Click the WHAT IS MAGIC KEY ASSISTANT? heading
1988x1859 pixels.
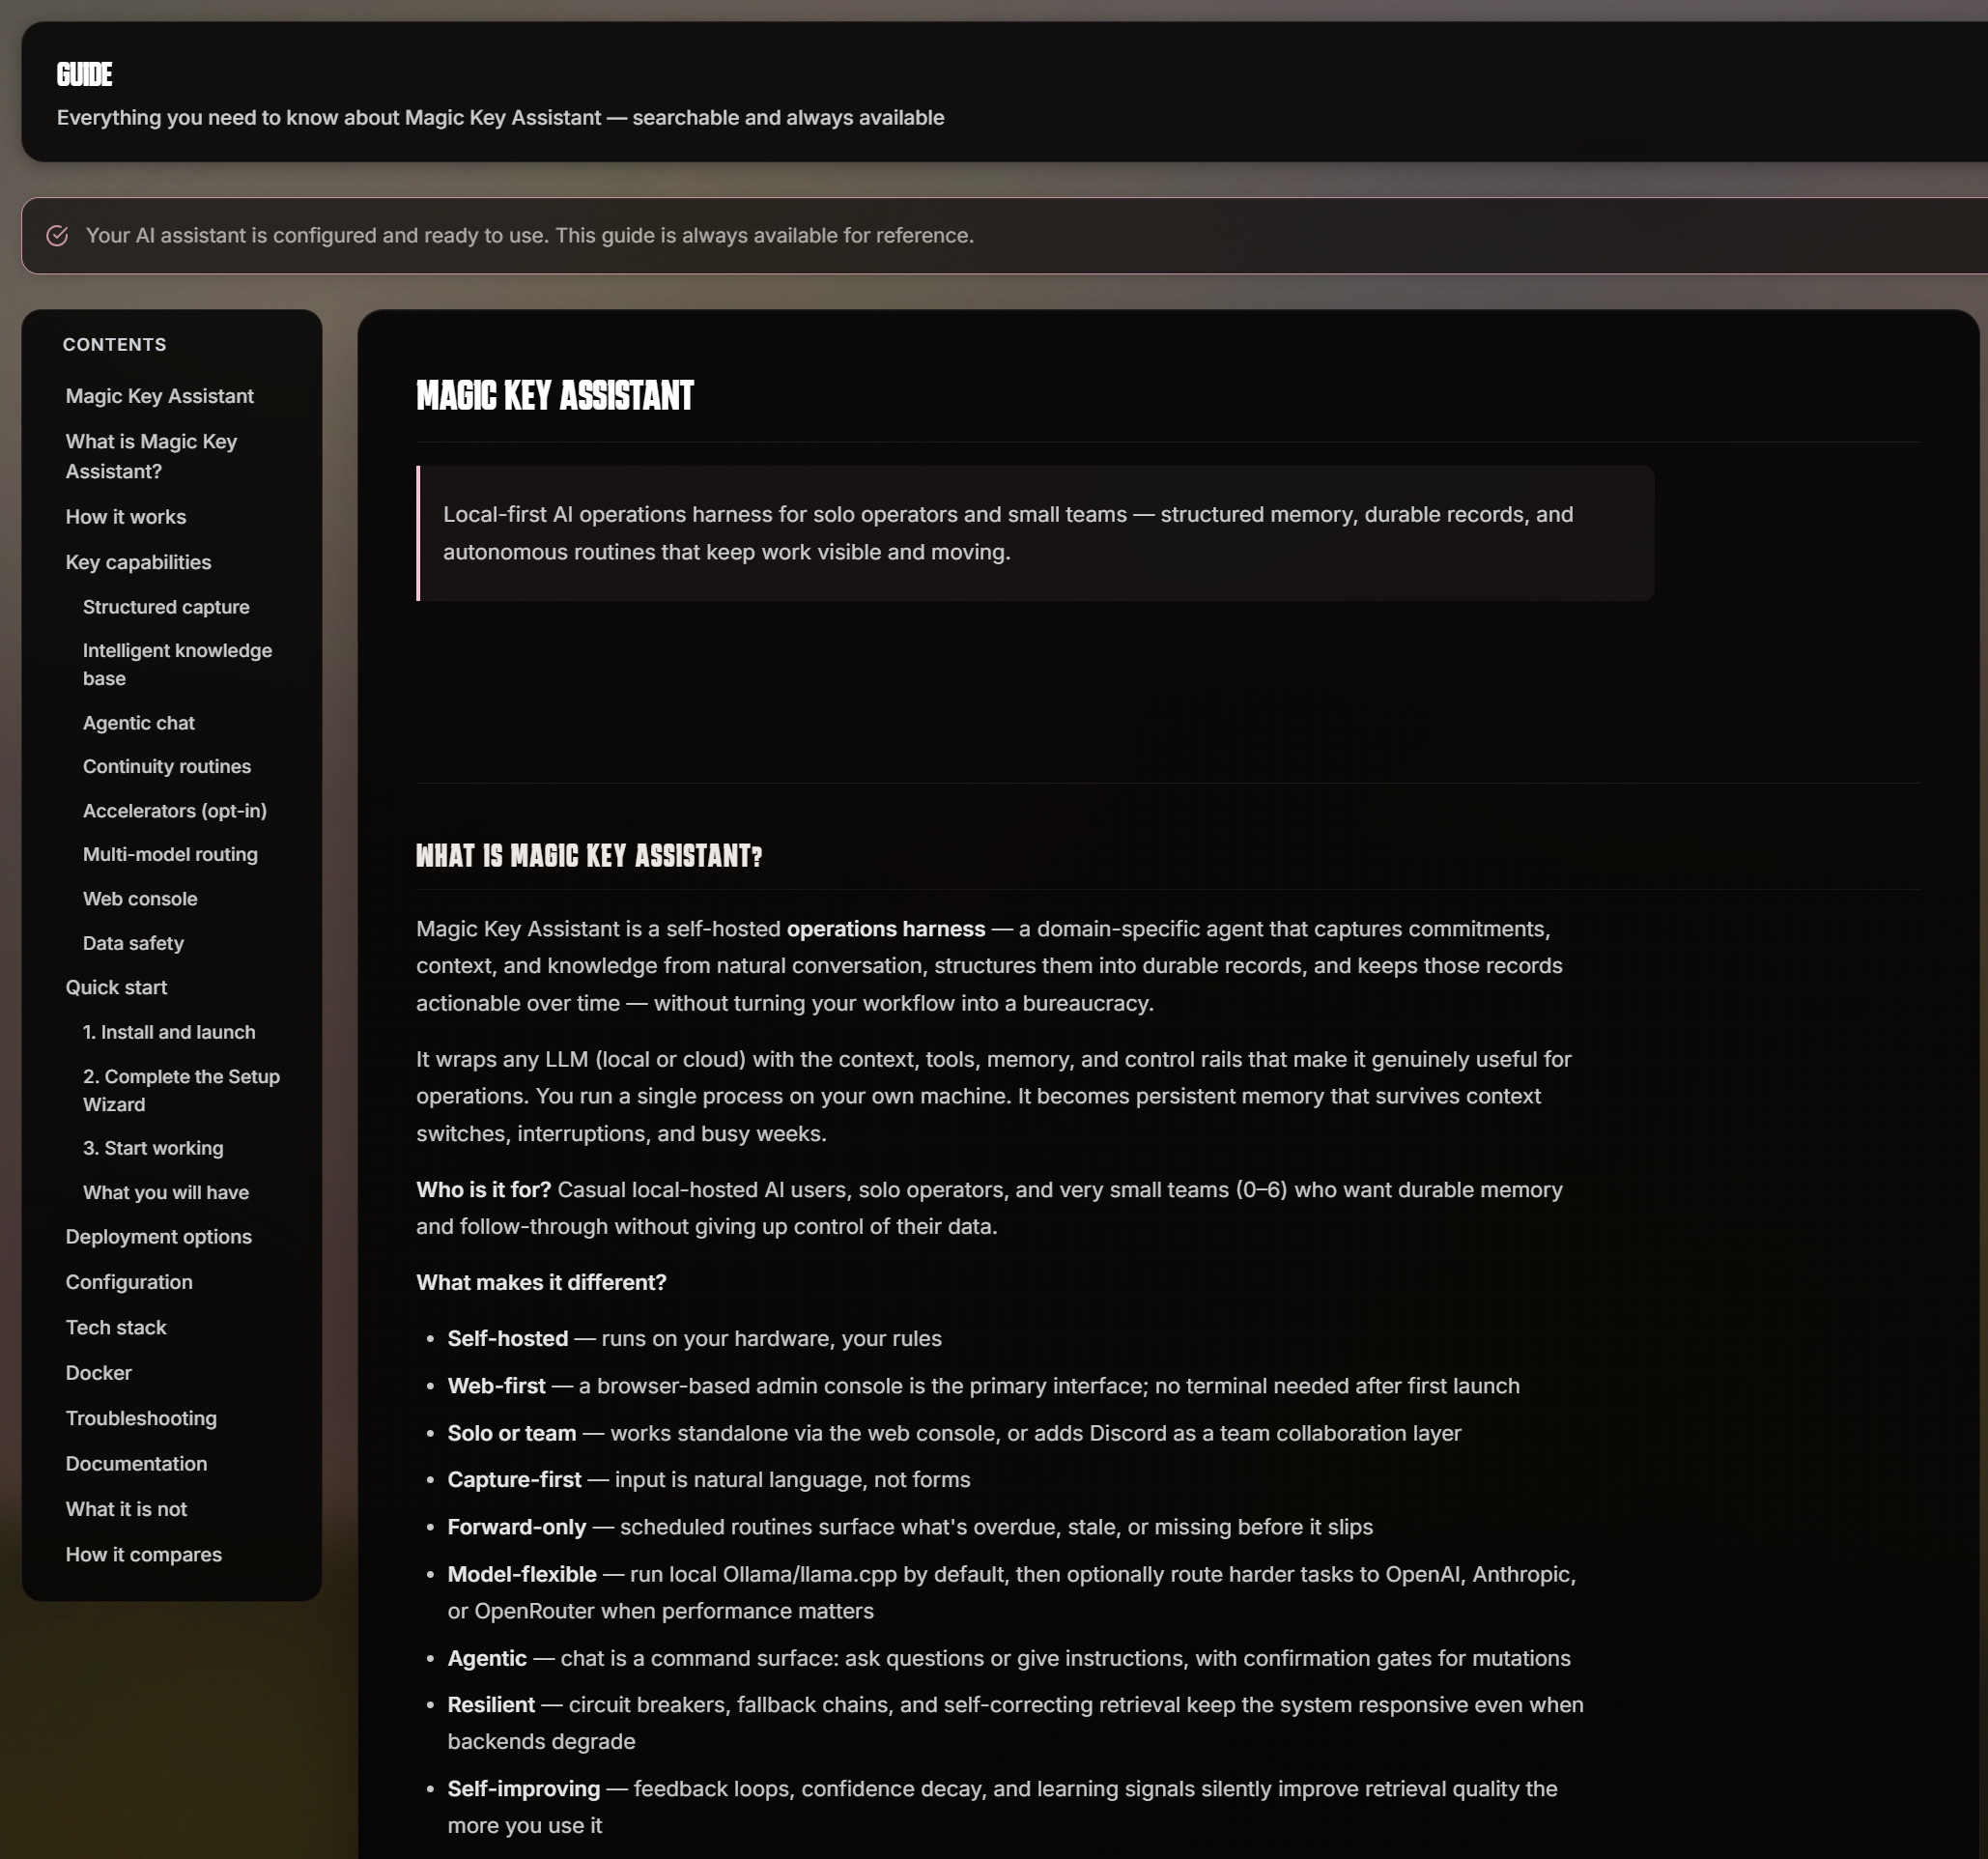(x=589, y=856)
